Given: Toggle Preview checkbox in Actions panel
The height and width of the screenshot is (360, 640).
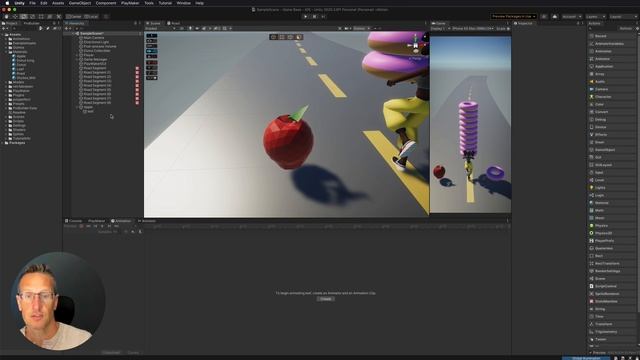Looking at the screenshot, I should [x=591, y=353].
